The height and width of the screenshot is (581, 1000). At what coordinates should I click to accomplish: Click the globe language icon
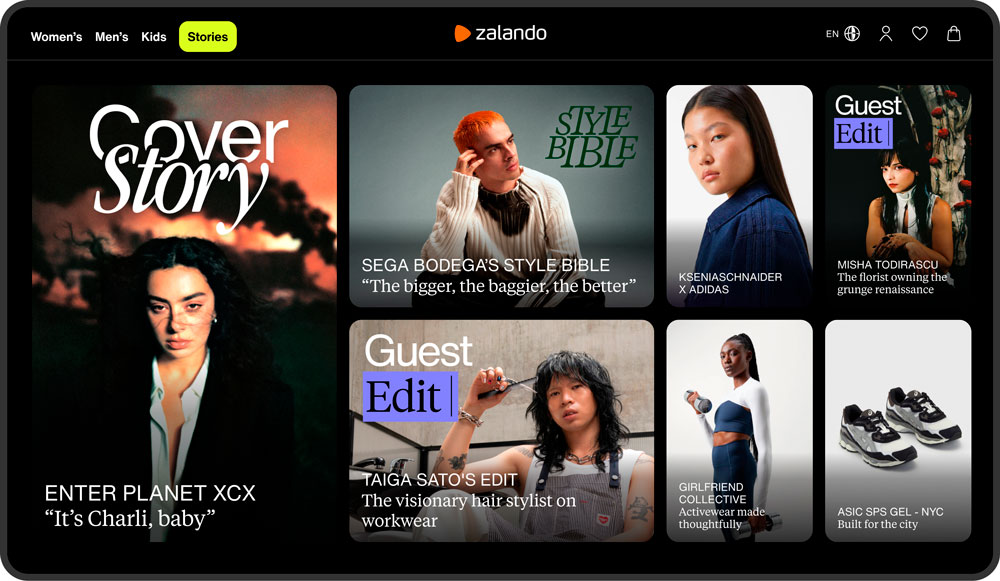[x=852, y=34]
